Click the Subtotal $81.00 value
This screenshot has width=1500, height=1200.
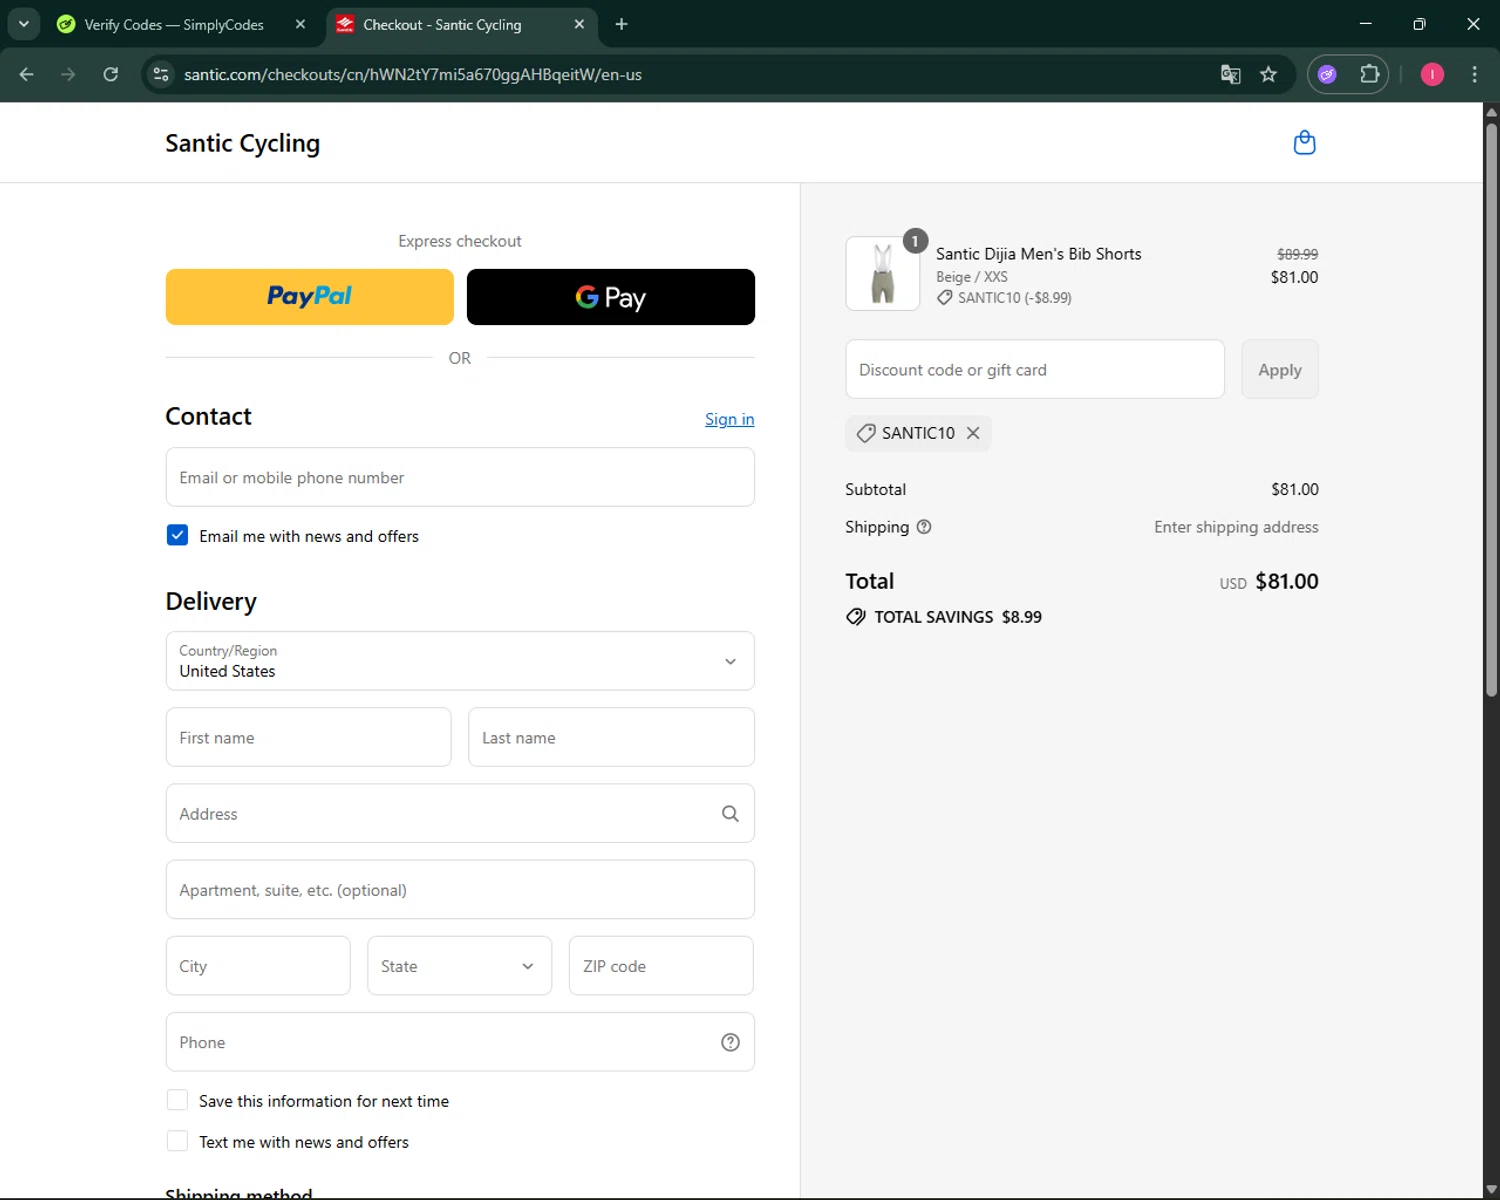coord(1294,489)
